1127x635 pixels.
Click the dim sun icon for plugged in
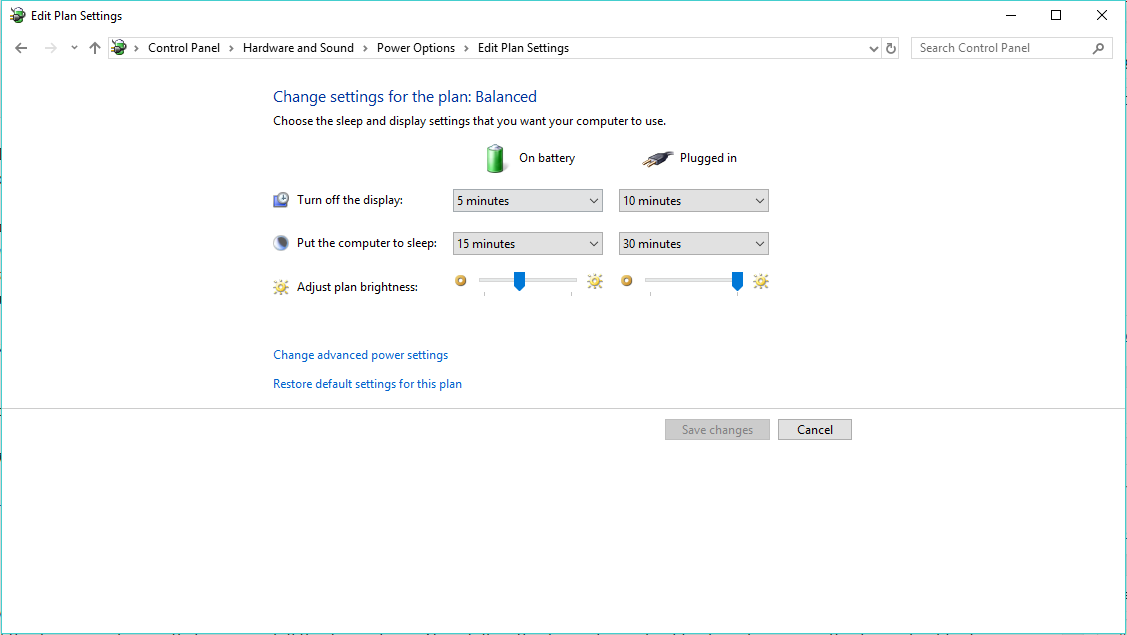click(627, 282)
